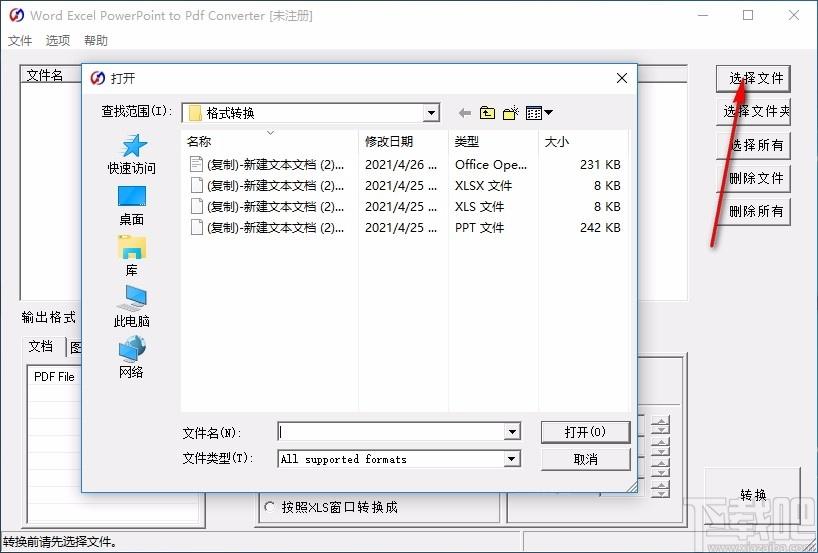Select the XLSX file icon
Viewport: 818px width, 553px height.
coord(196,185)
